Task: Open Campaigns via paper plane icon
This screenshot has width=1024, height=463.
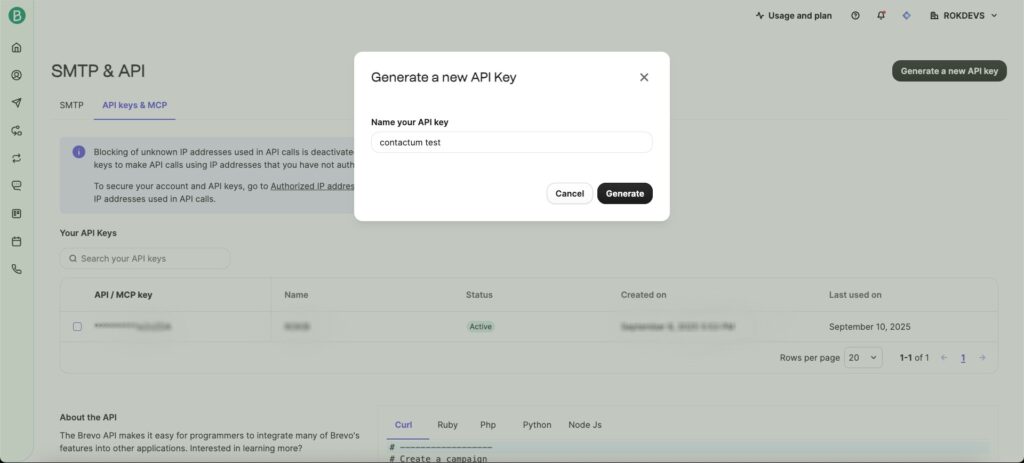Action: (x=16, y=103)
